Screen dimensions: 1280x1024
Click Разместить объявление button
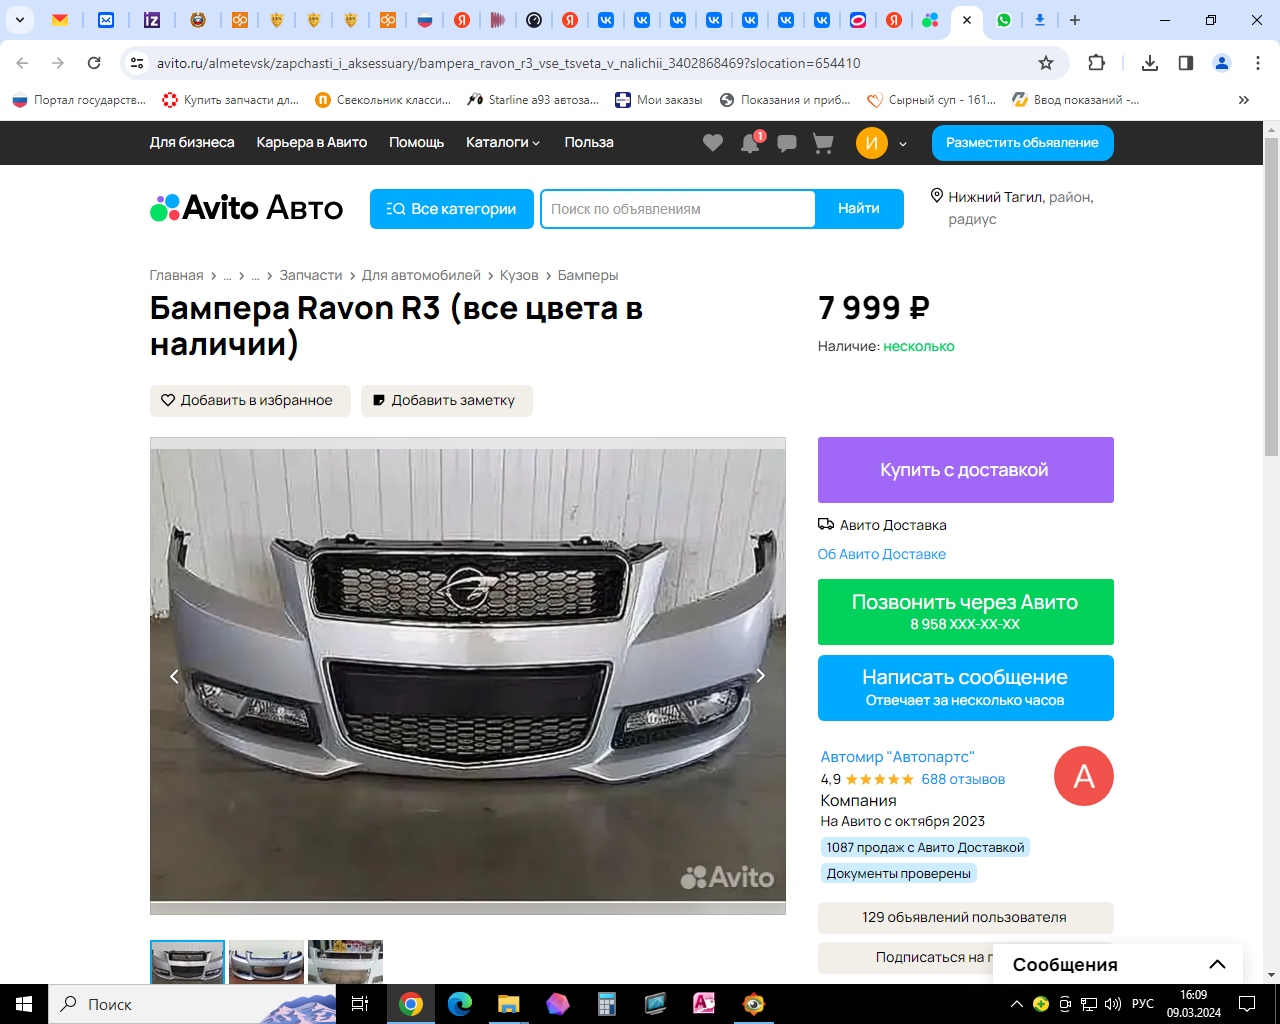click(x=1022, y=143)
